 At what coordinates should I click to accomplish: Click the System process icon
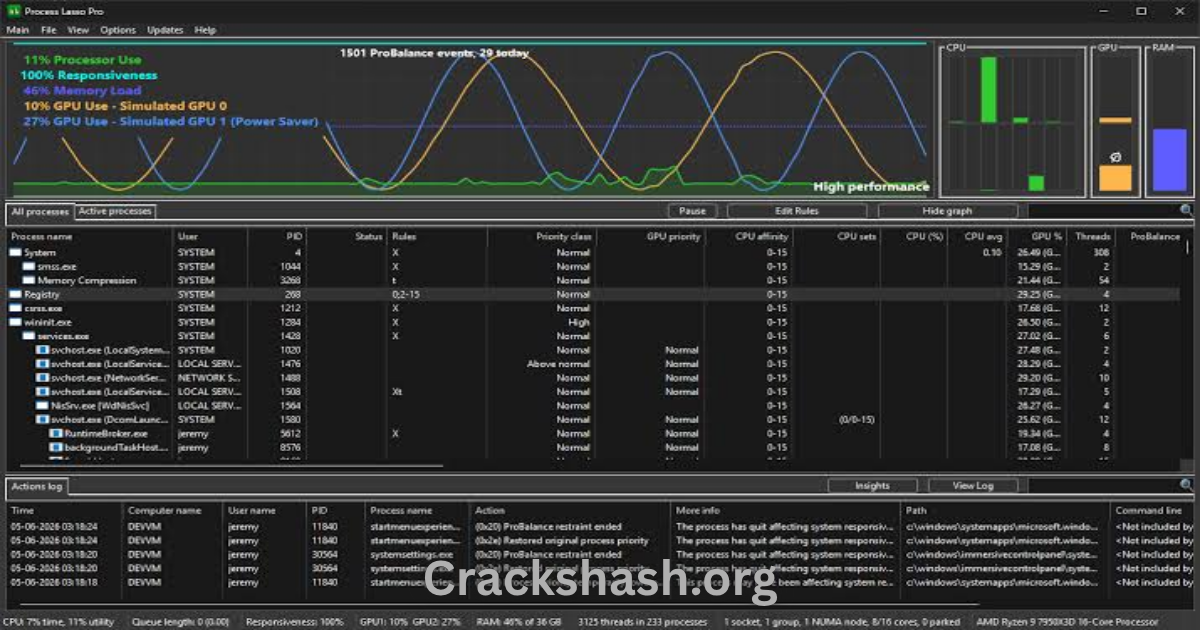coord(15,252)
